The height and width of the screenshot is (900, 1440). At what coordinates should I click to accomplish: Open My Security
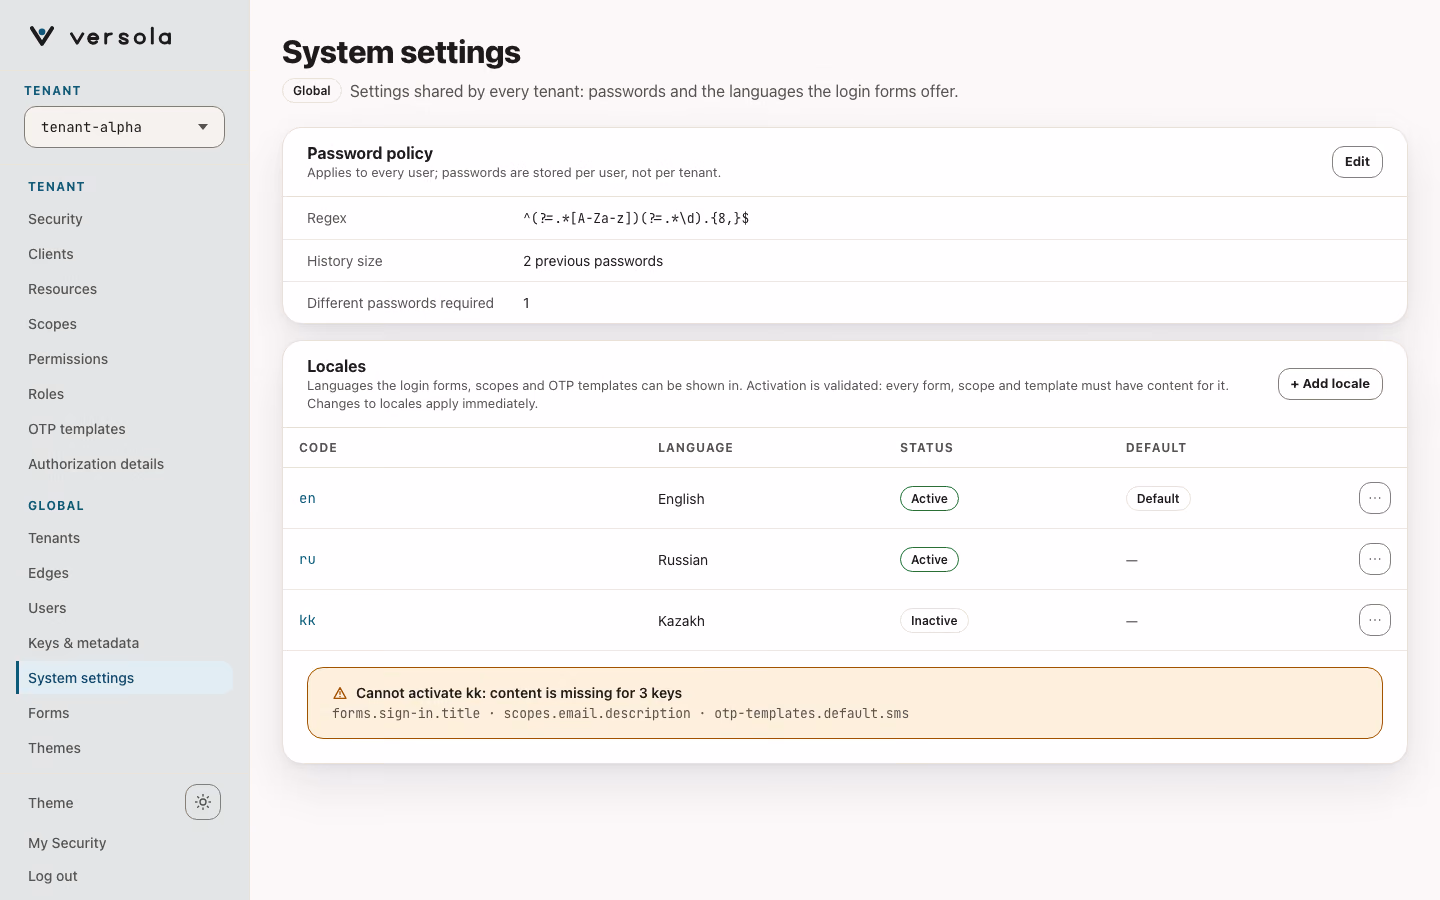(x=67, y=843)
